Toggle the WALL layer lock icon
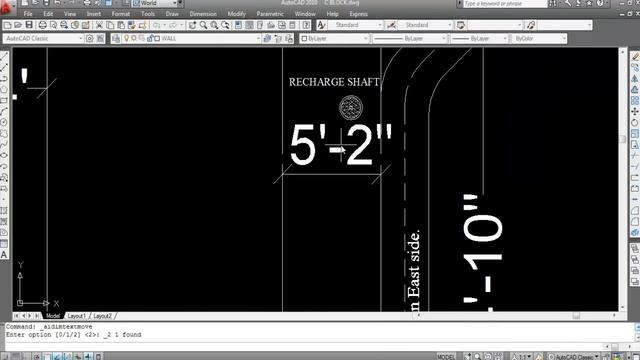The width and height of the screenshot is (640, 360). tap(150, 38)
